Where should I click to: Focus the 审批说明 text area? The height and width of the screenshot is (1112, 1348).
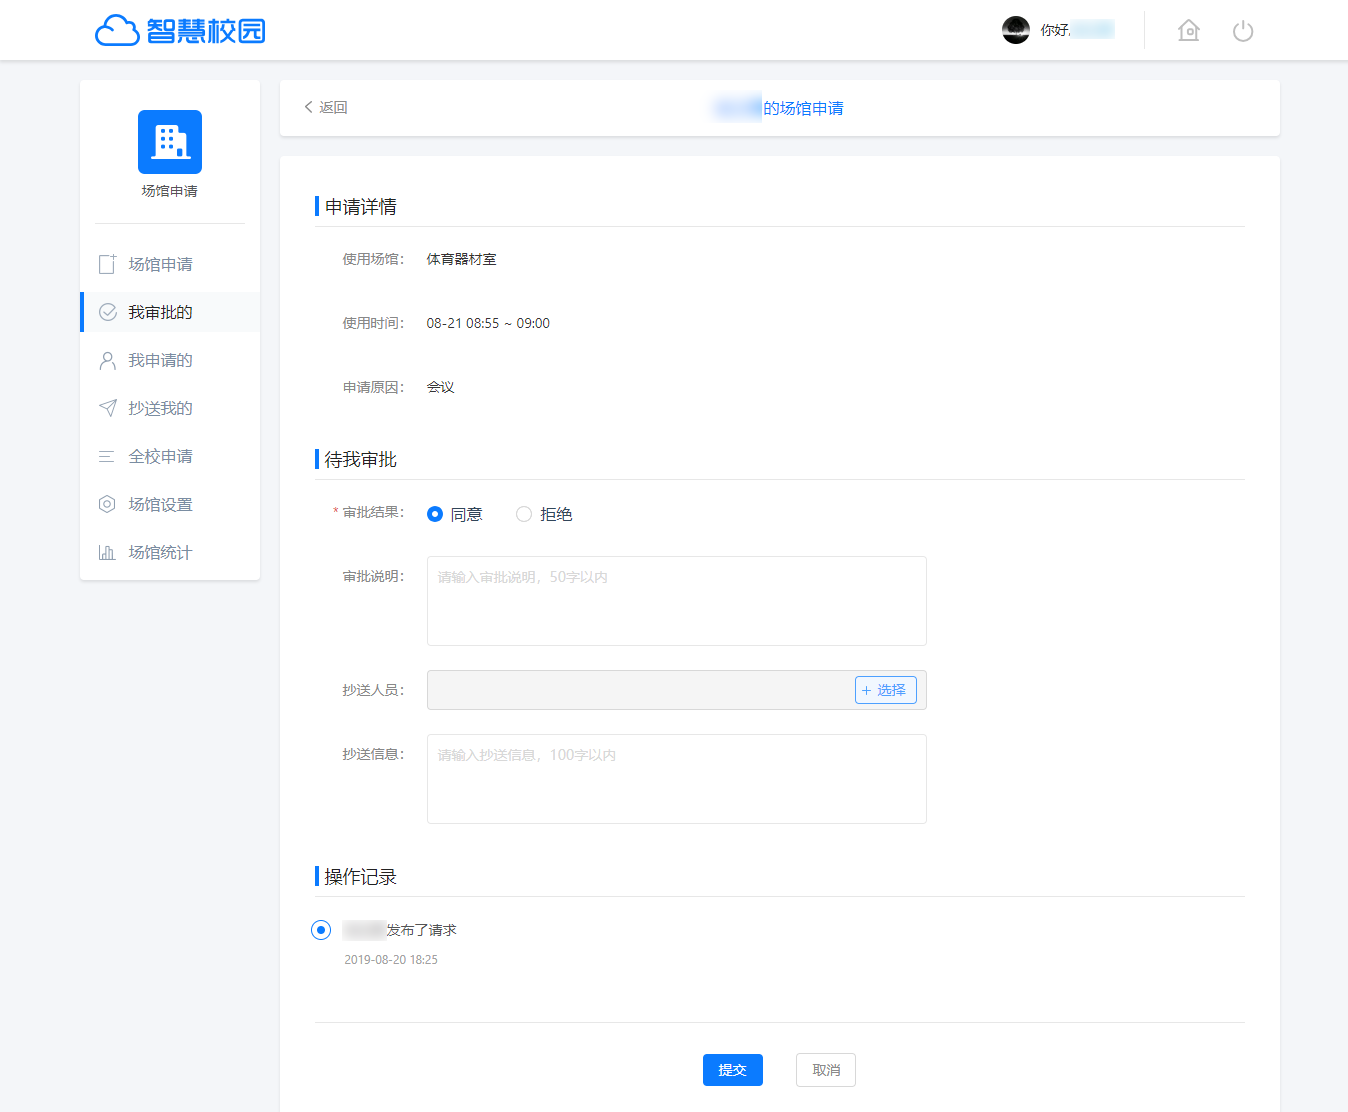pyautogui.click(x=676, y=601)
